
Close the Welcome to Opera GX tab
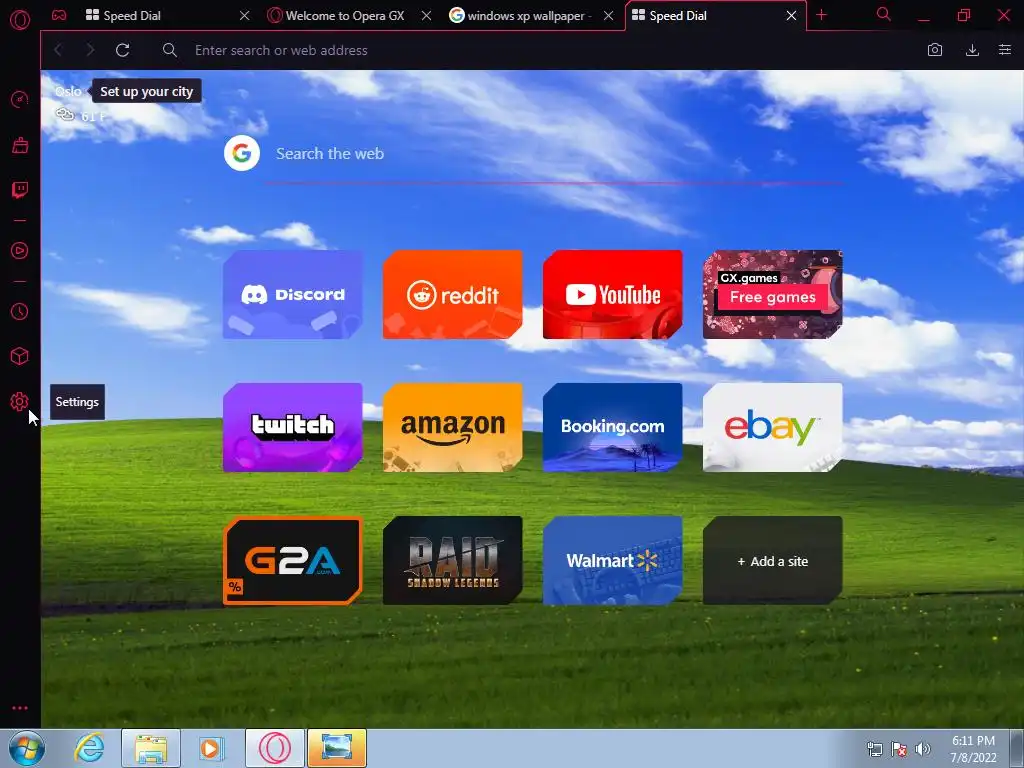pyautogui.click(x=426, y=16)
